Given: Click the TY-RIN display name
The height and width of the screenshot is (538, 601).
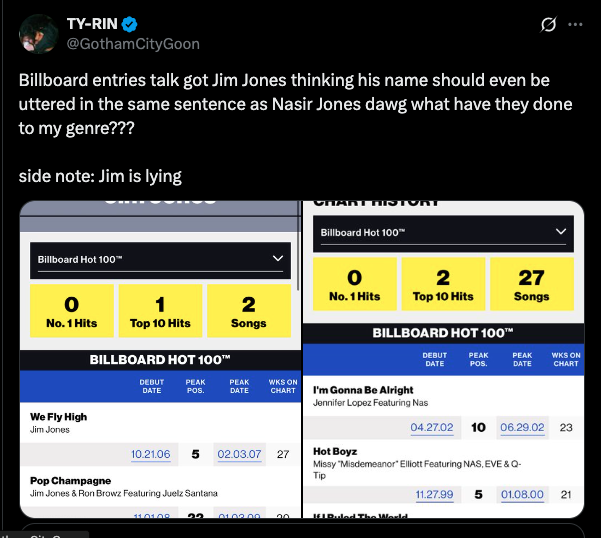Looking at the screenshot, I should (x=92, y=24).
